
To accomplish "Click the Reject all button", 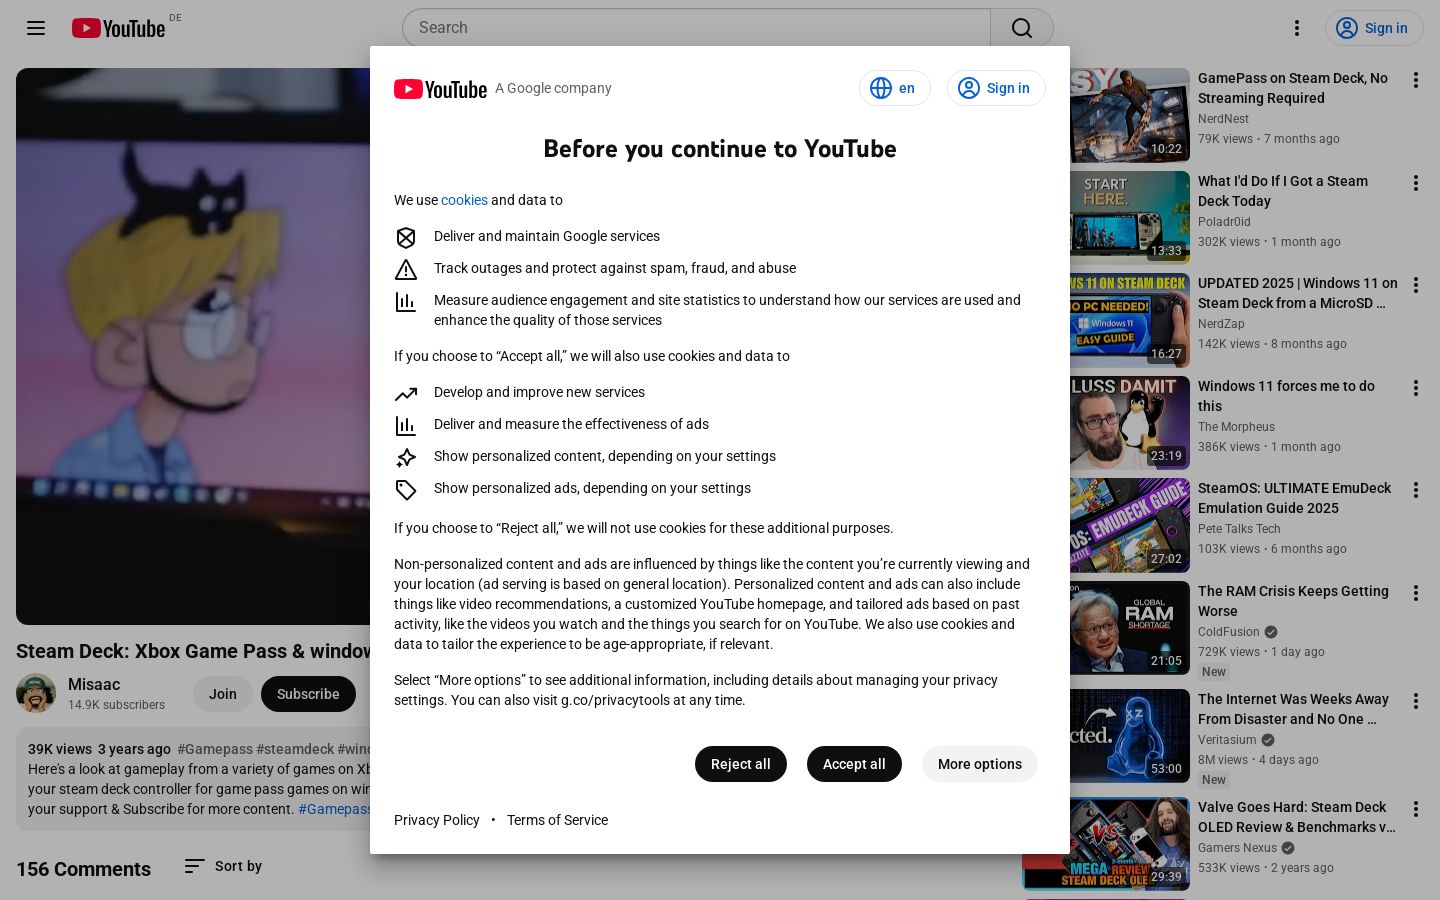I will (741, 764).
